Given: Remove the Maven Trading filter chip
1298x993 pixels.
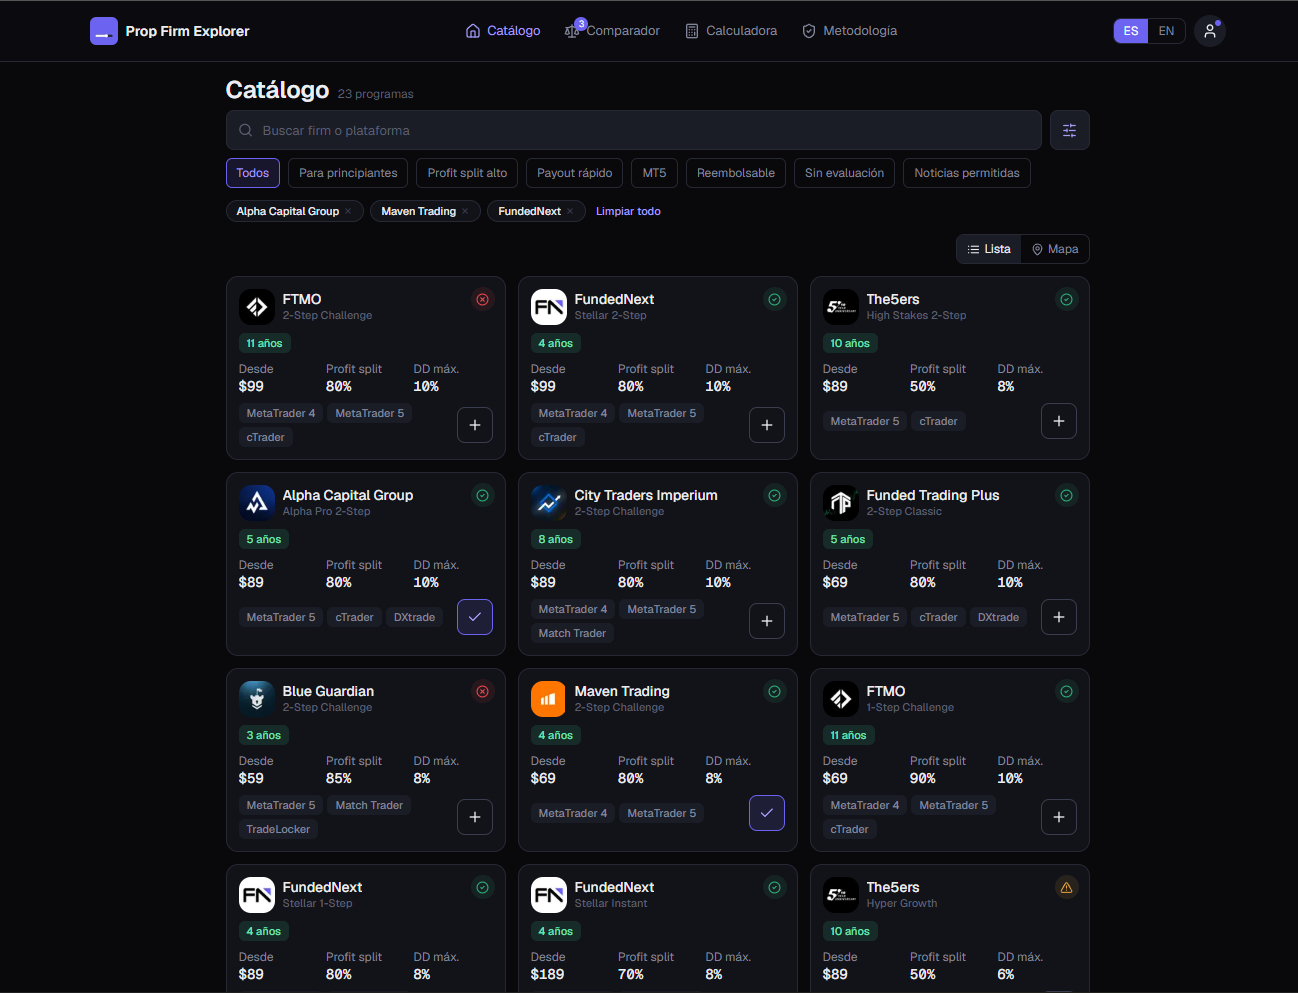Looking at the screenshot, I should point(465,211).
